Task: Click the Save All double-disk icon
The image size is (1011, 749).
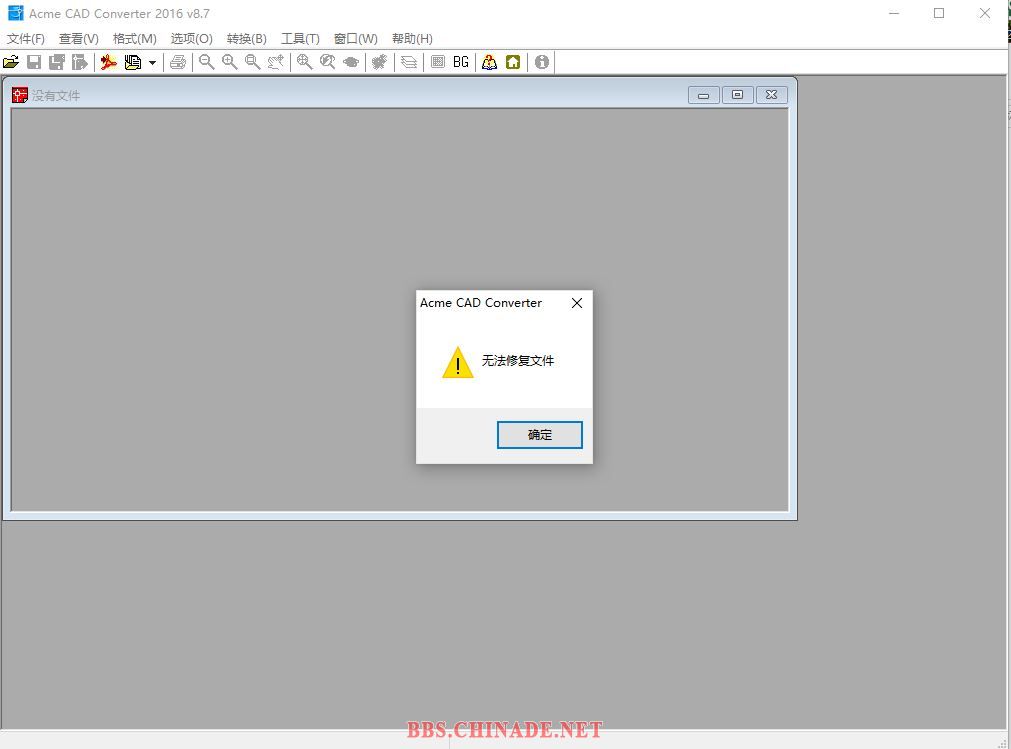Action: 57,62
